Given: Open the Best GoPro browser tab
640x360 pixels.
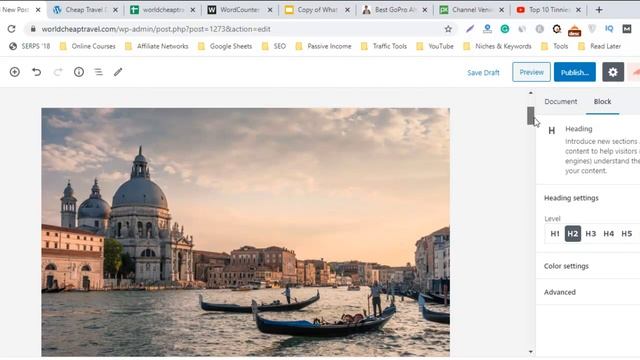Looking at the screenshot, I should tap(395, 10).
